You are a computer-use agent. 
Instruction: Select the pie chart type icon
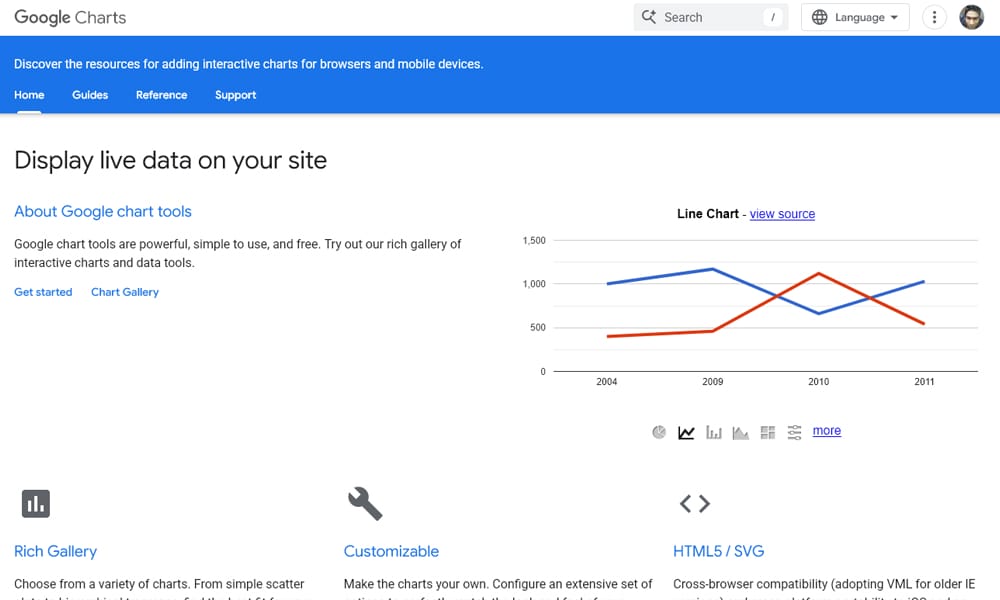(x=659, y=431)
